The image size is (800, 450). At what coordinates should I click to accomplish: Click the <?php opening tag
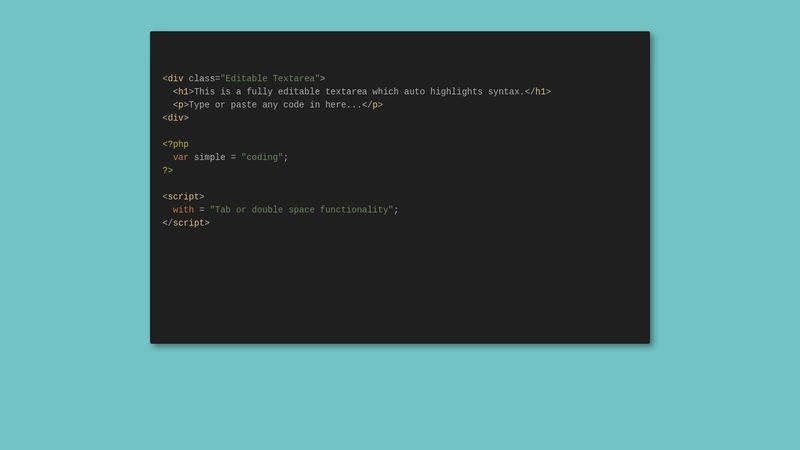pos(176,144)
